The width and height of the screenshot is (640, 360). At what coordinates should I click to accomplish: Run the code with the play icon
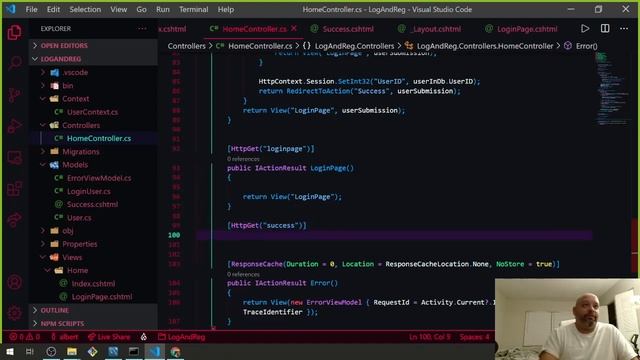click(585, 29)
